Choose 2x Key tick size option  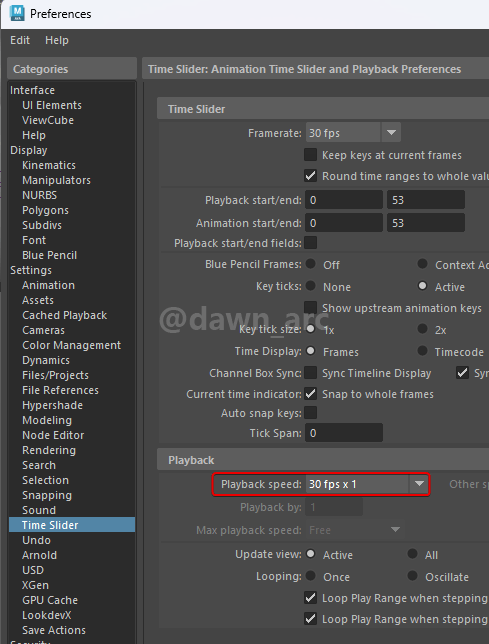pyautogui.click(x=422, y=329)
